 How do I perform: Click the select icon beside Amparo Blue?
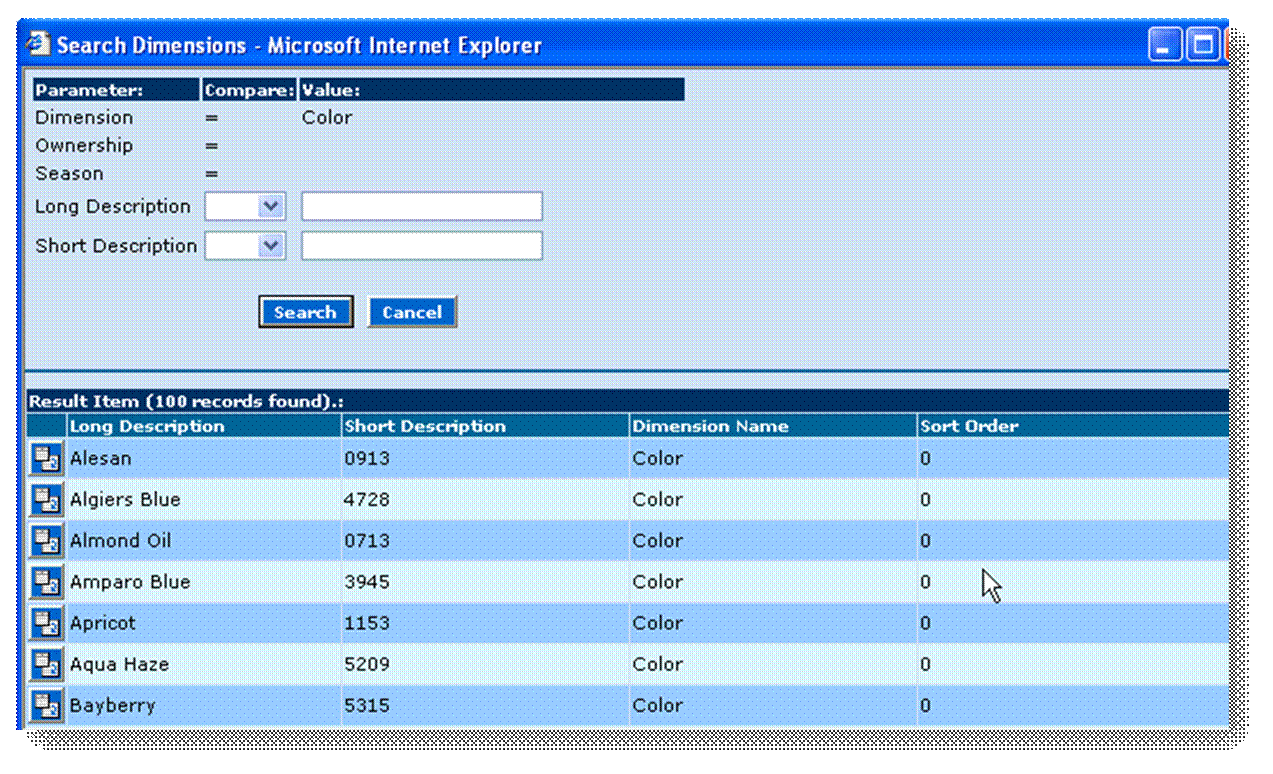point(46,582)
